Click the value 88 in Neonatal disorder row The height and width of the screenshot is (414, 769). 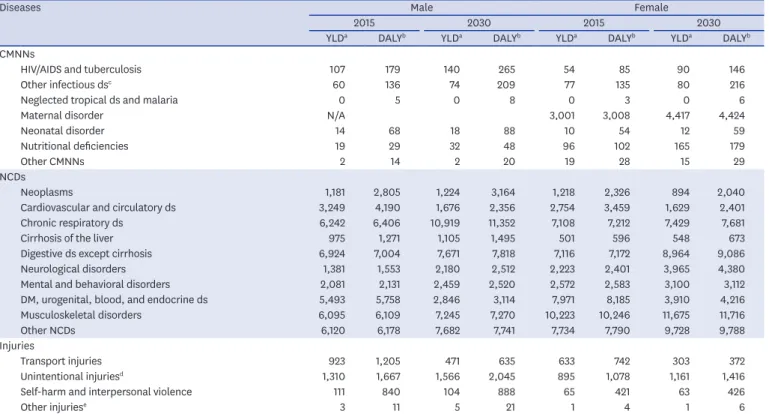pos(510,131)
